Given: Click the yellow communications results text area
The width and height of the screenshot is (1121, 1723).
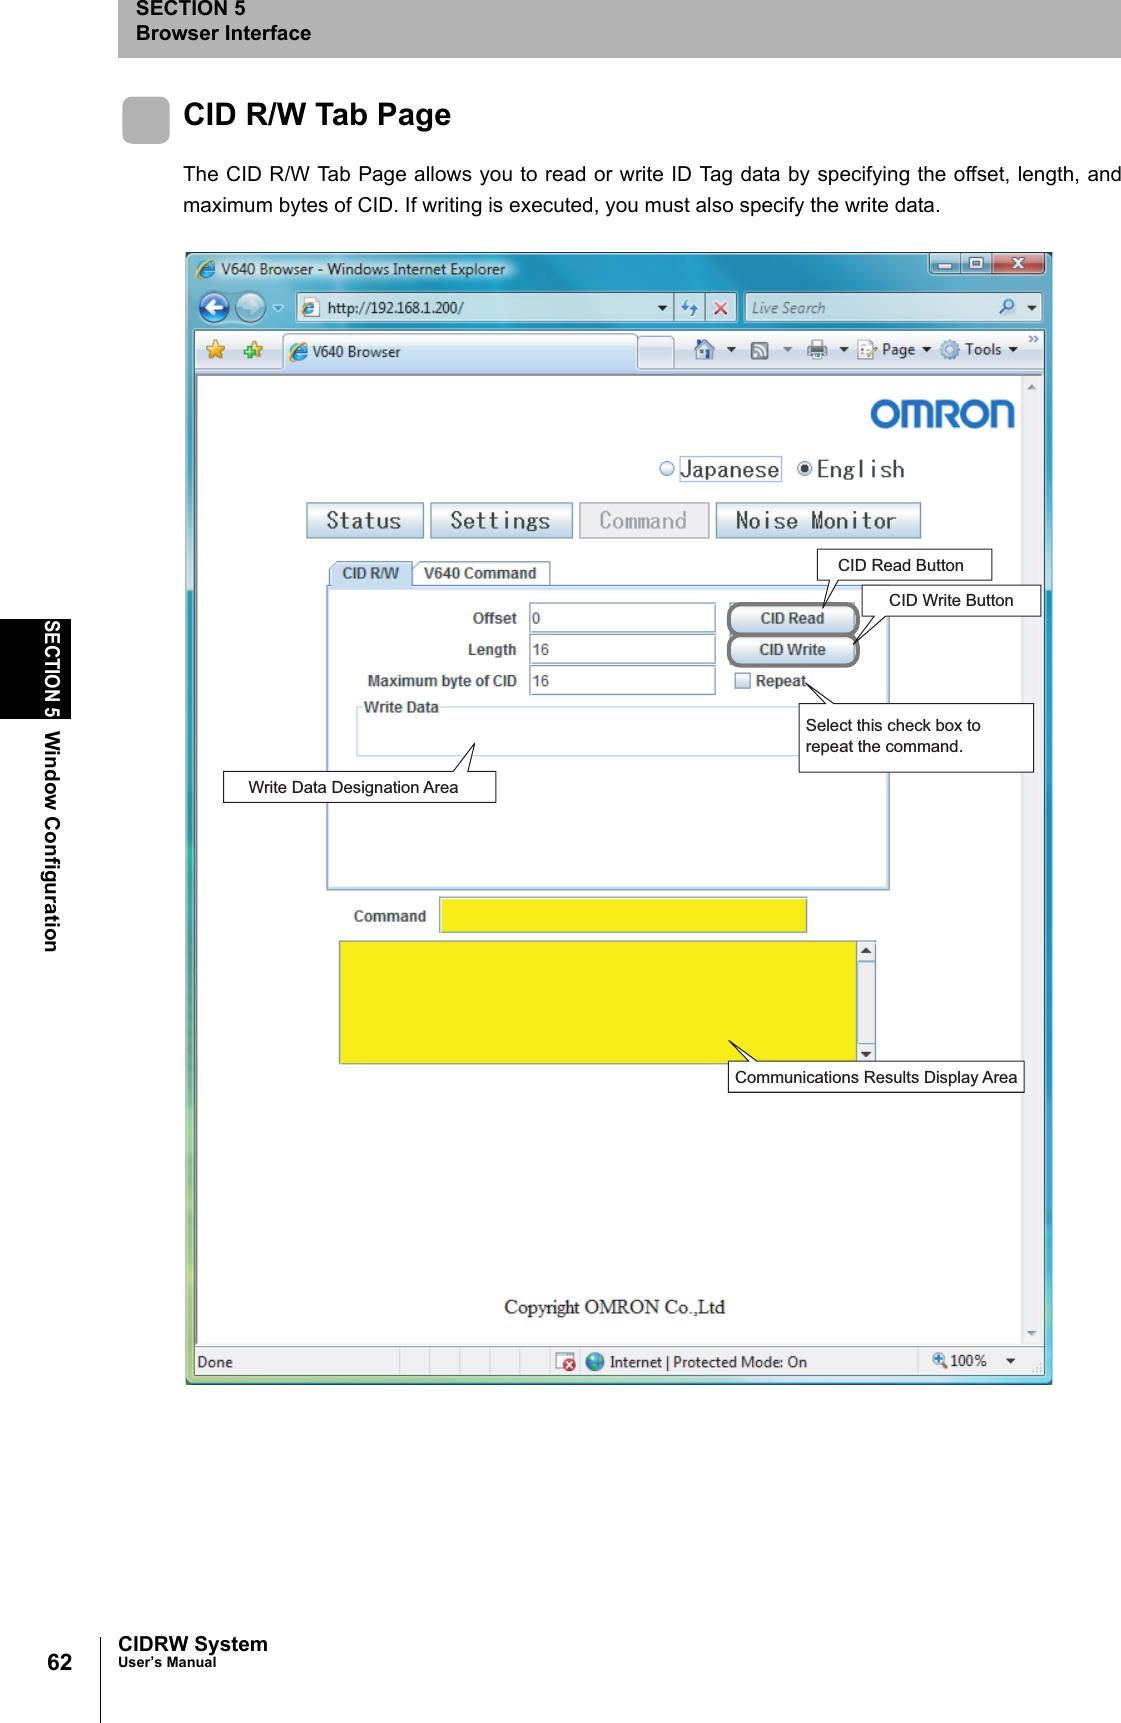Looking at the screenshot, I should 598,1002.
